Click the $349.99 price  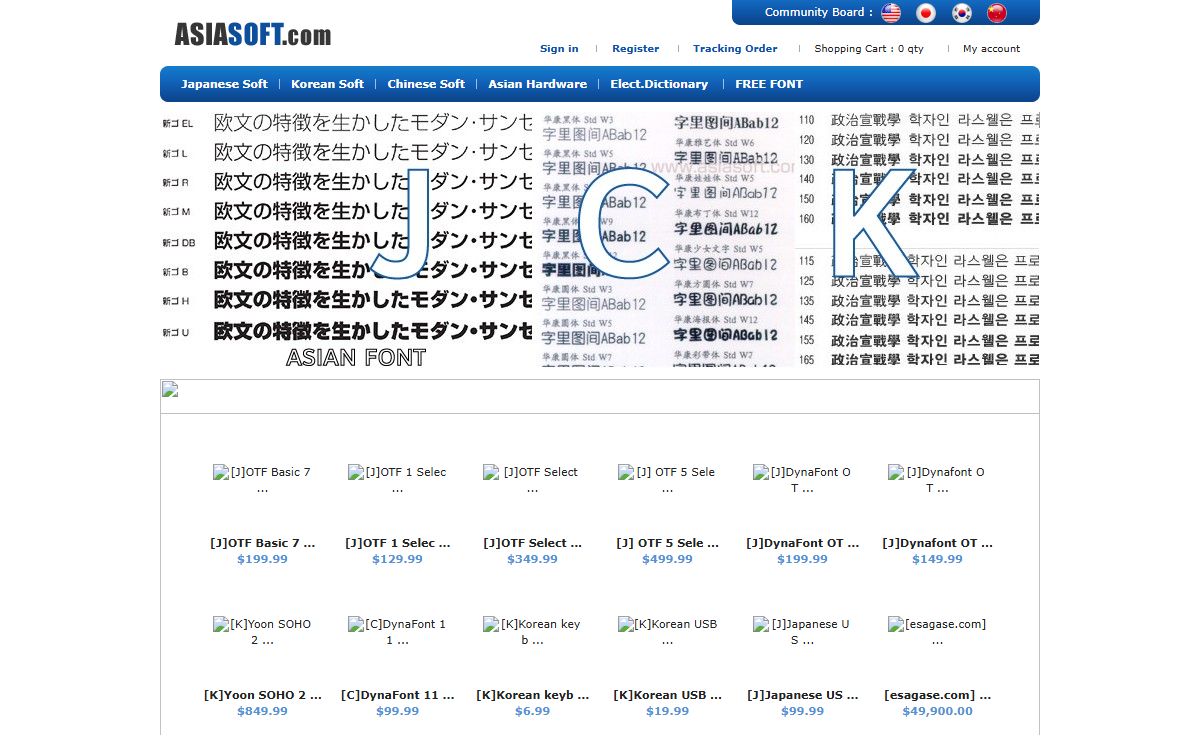pyautogui.click(x=532, y=559)
